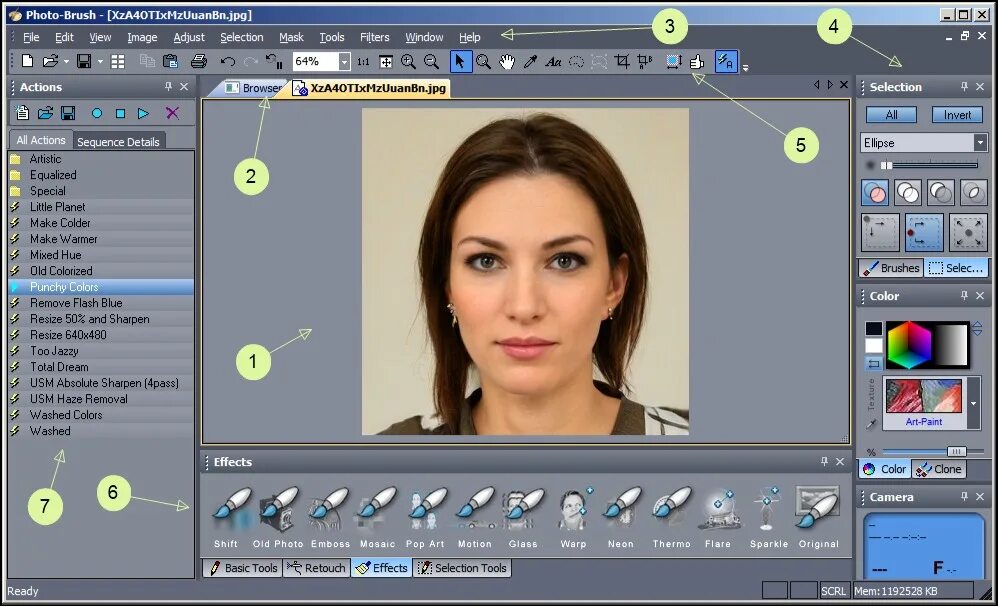Choose the Sparkle effect
Image resolution: width=998 pixels, height=606 pixels.
769,518
